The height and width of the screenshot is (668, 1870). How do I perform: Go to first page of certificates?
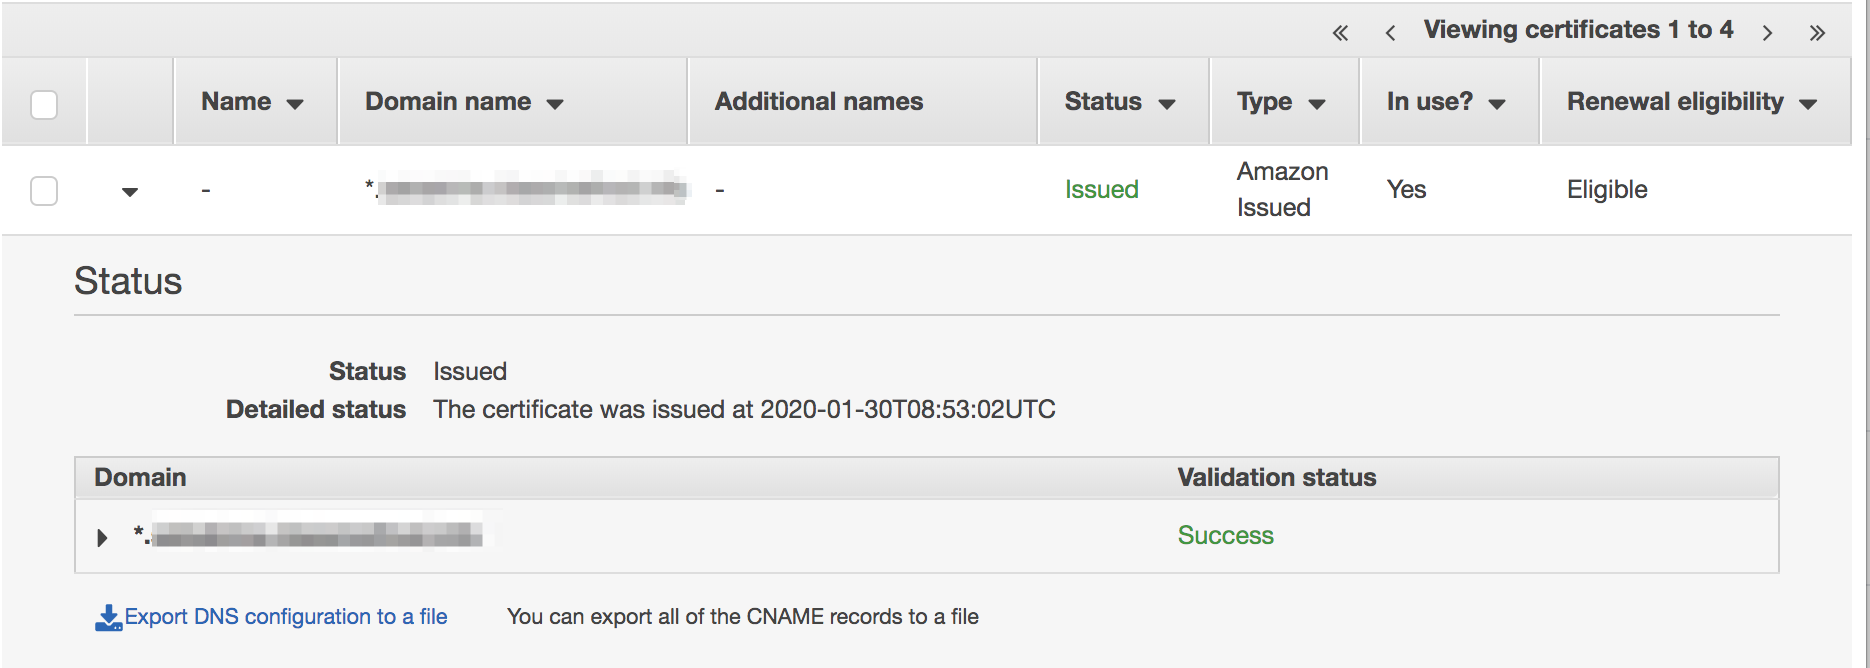1340,33
